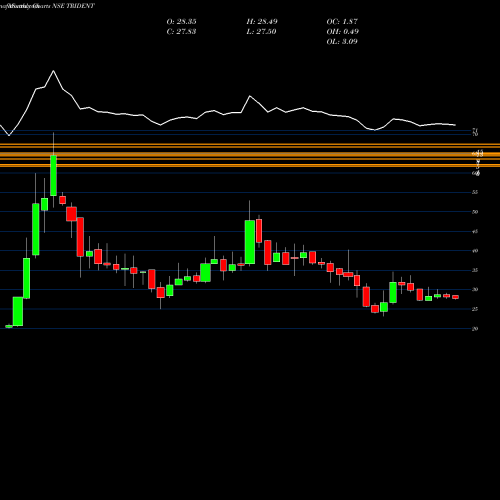Select the close price value C: 27.83
Screen dimensions: 500x500
(x=181, y=31)
